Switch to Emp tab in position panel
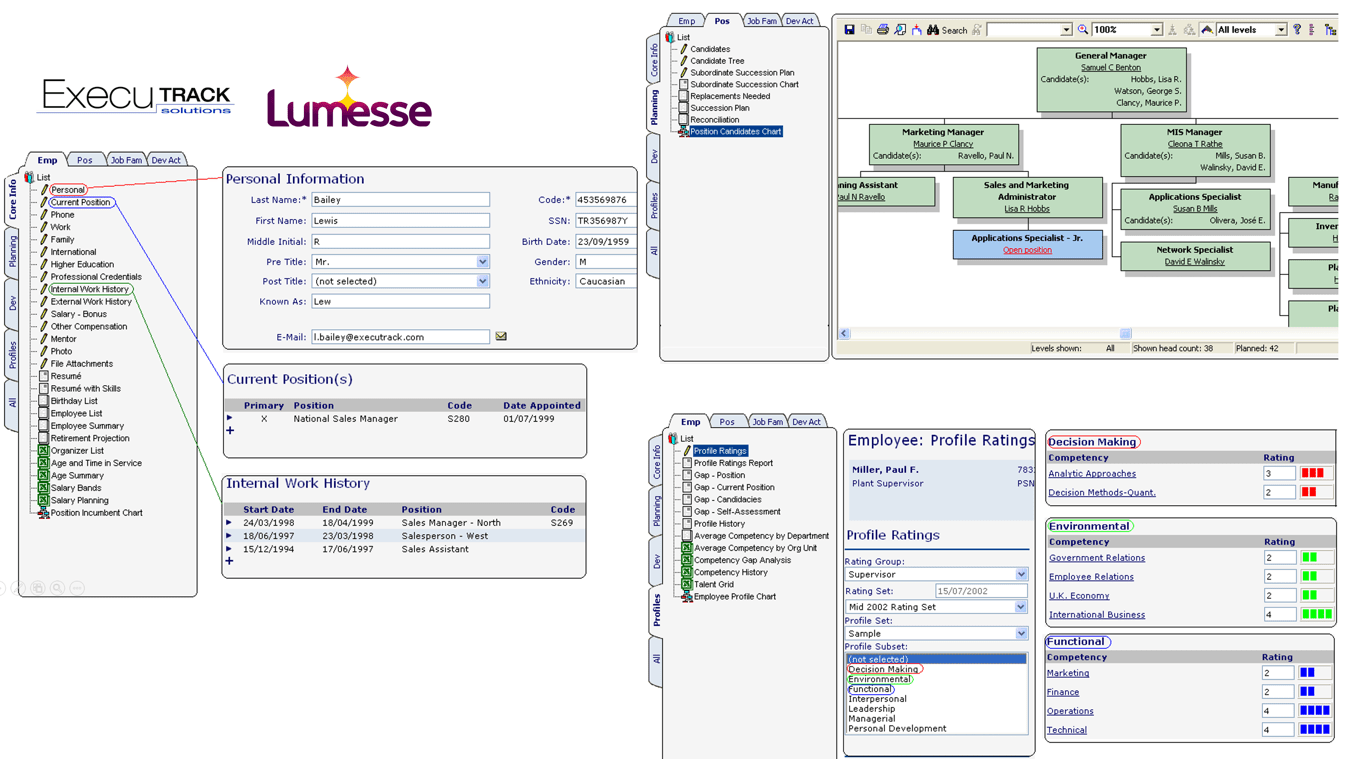 pyautogui.click(x=686, y=21)
